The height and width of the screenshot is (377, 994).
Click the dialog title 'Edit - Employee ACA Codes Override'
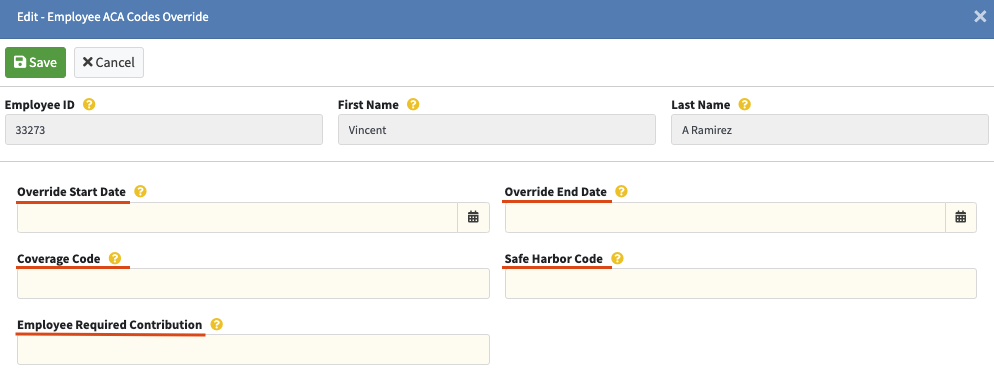(113, 17)
